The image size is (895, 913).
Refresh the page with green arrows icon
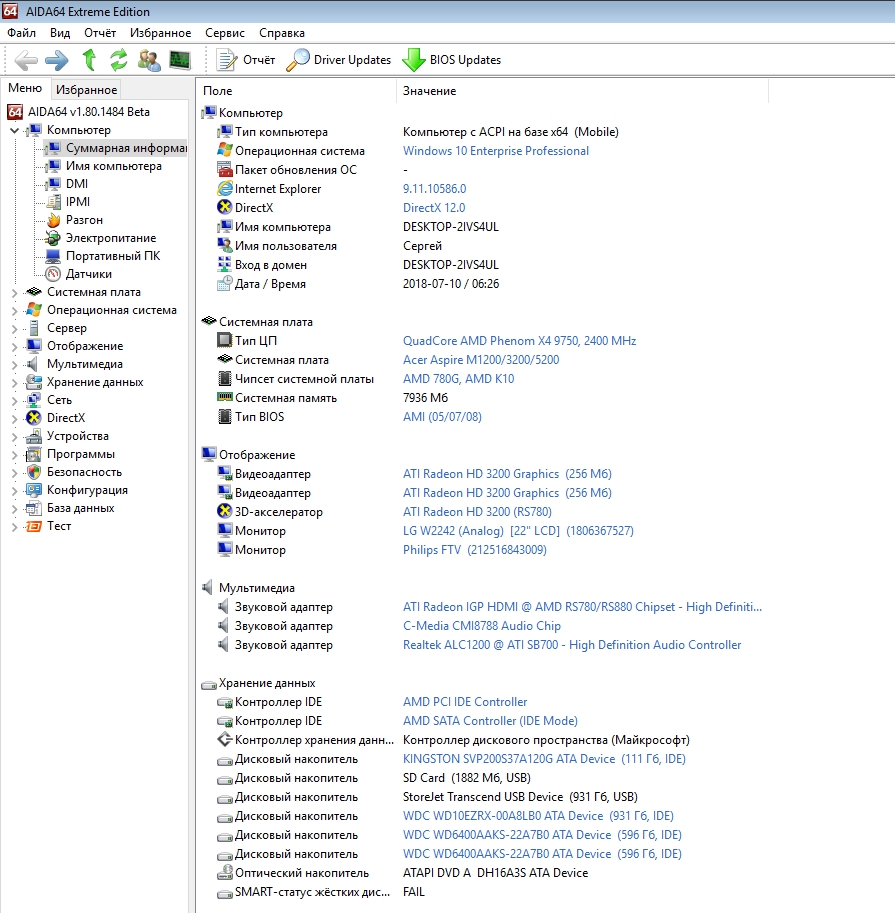click(119, 60)
